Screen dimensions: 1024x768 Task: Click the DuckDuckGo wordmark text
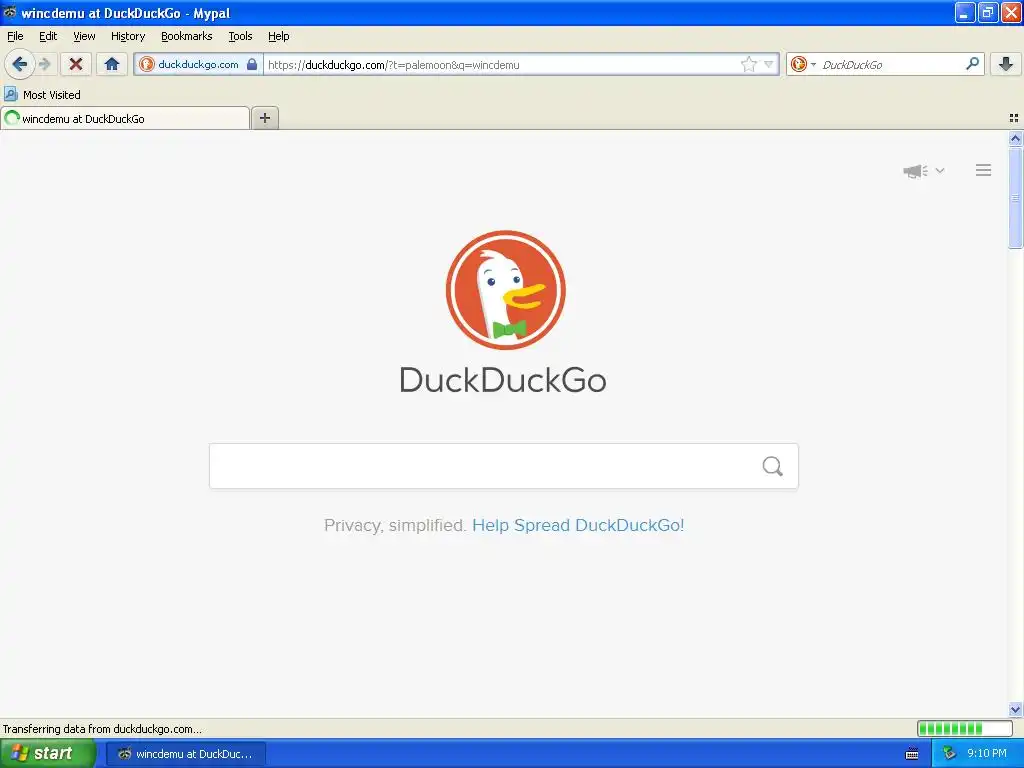[503, 380]
